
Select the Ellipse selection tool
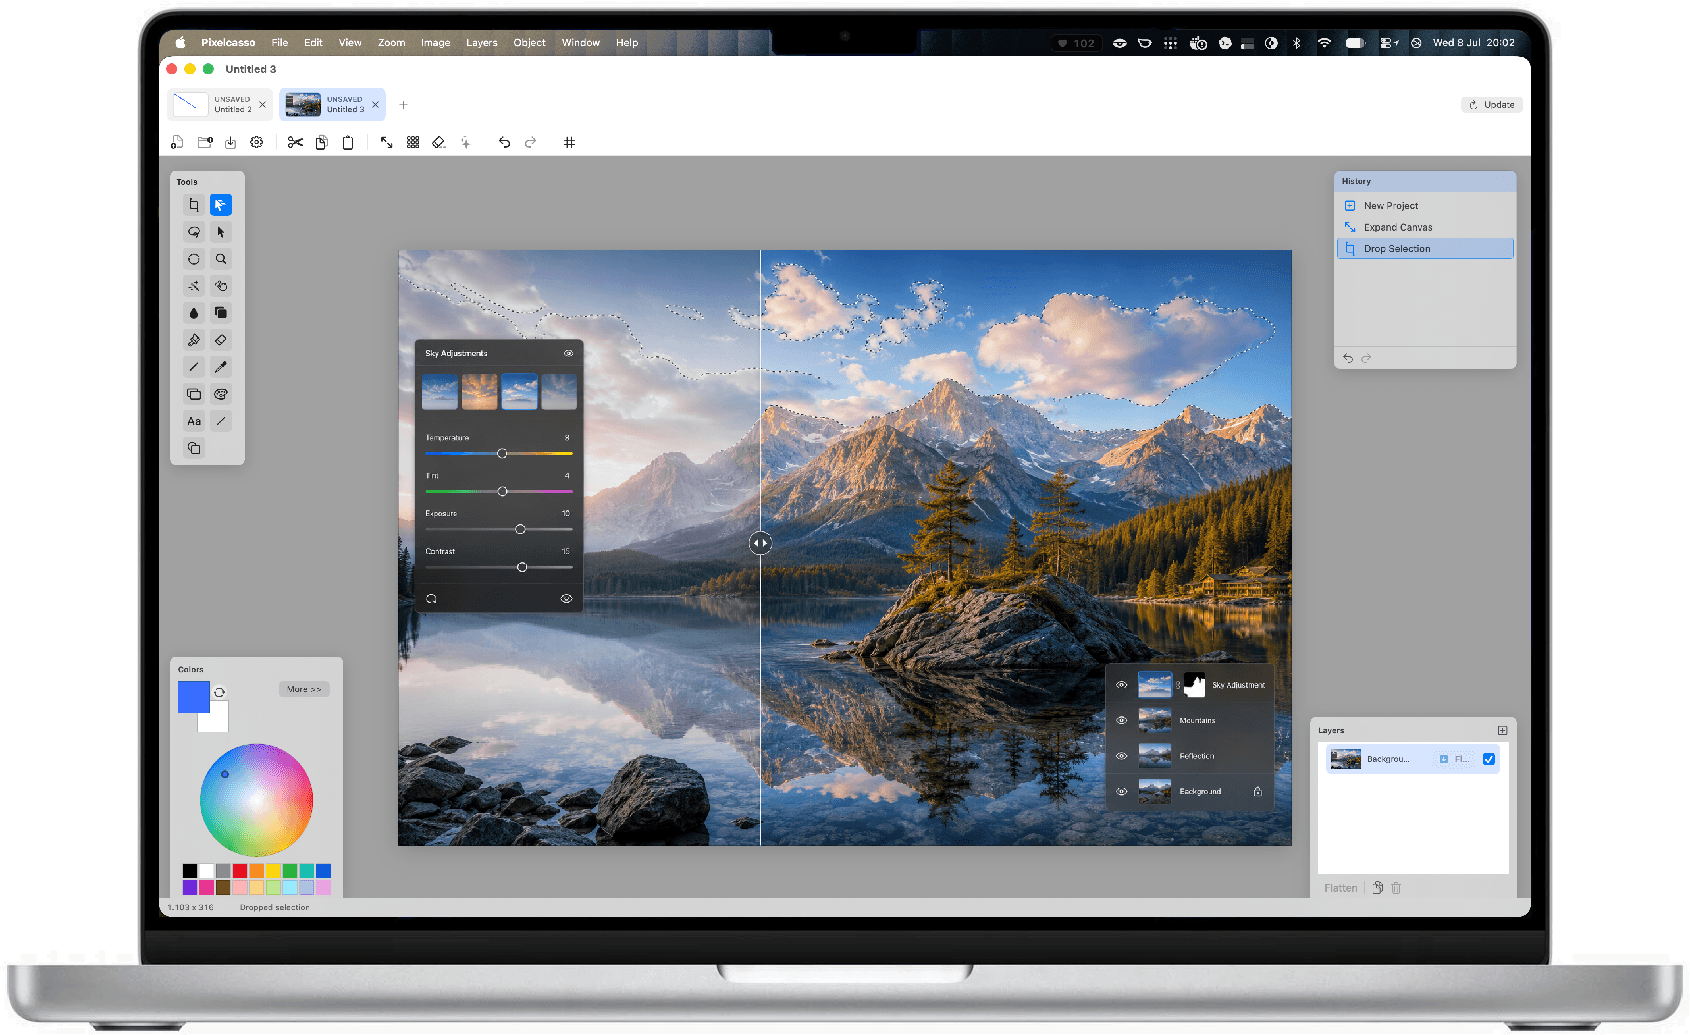coord(194,259)
